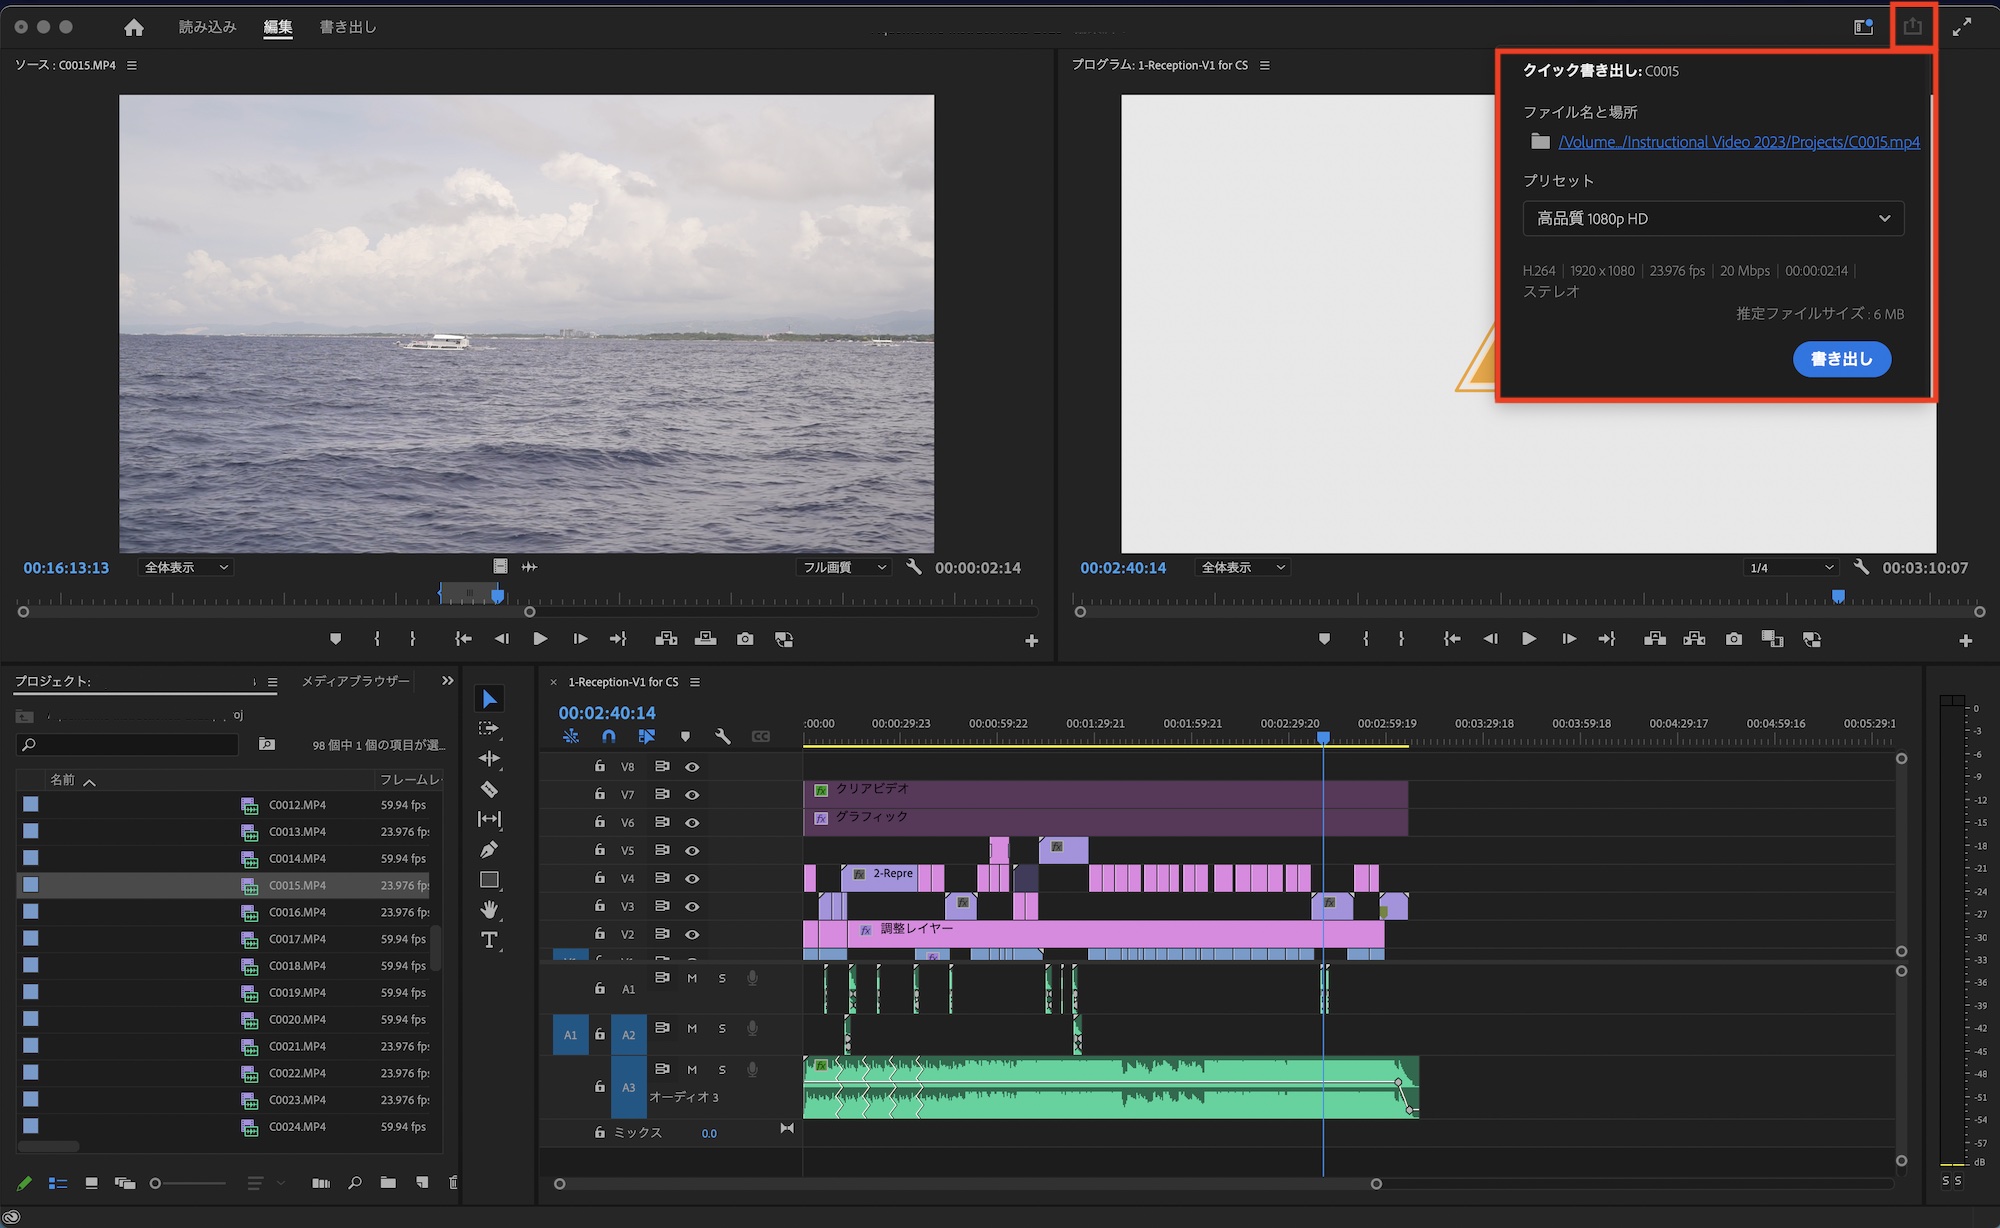Screen dimensions: 2000x1228
Task: Select the Razor tool
Action: coord(489,789)
